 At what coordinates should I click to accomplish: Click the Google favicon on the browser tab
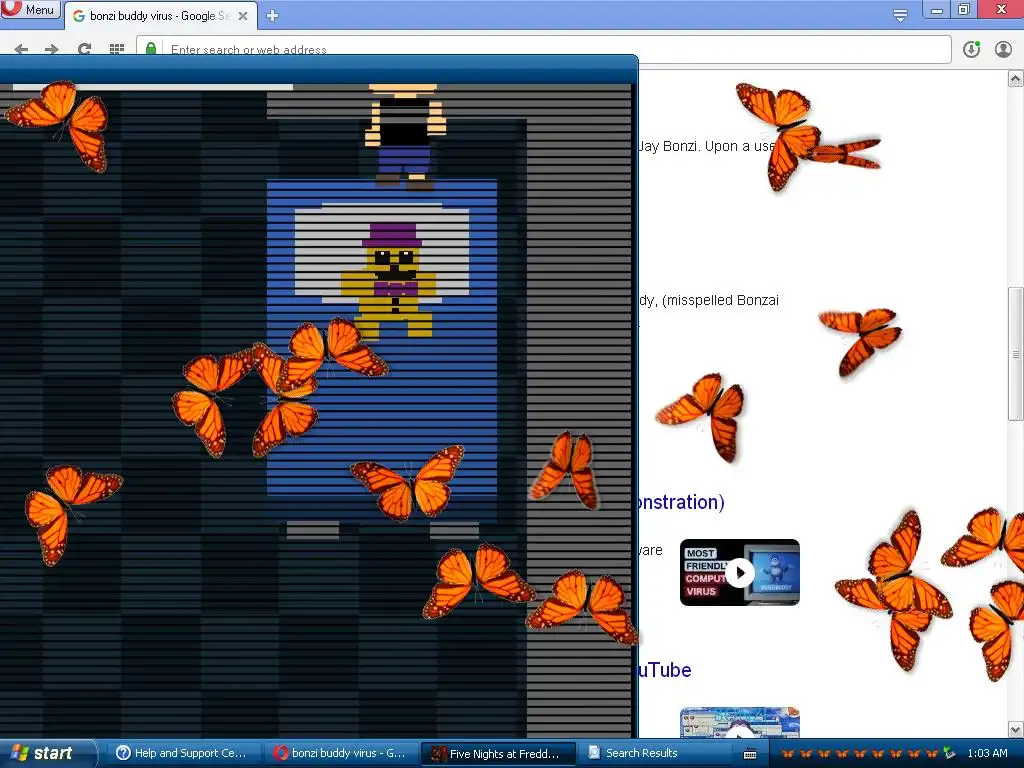click(x=79, y=16)
